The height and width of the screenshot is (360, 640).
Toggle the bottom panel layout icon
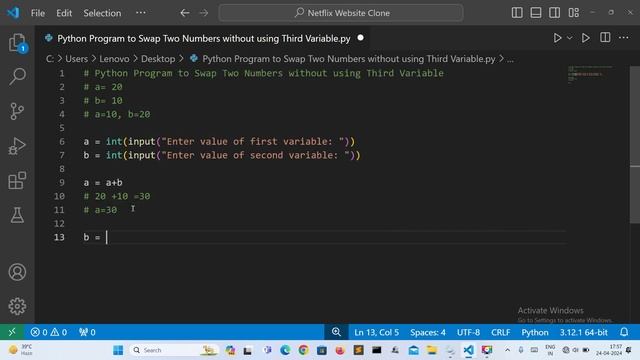(x=536, y=13)
